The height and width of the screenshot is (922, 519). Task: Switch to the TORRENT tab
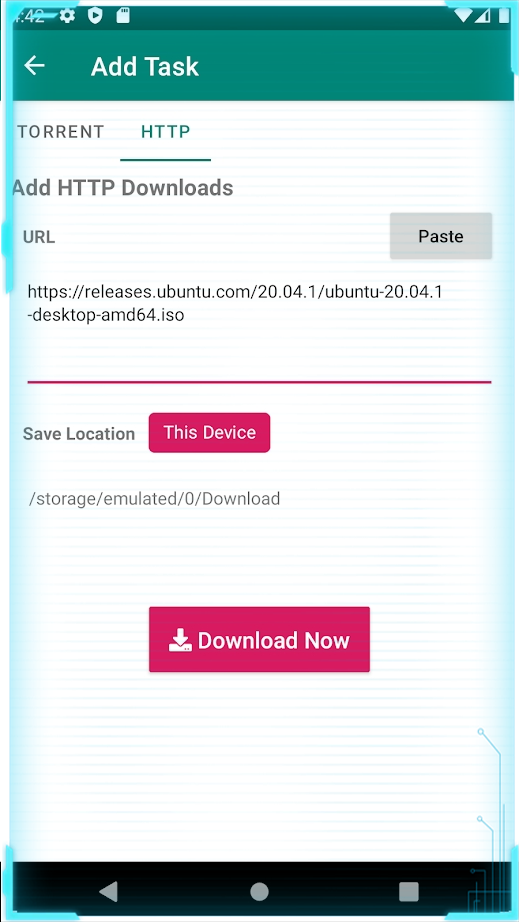pos(61,132)
